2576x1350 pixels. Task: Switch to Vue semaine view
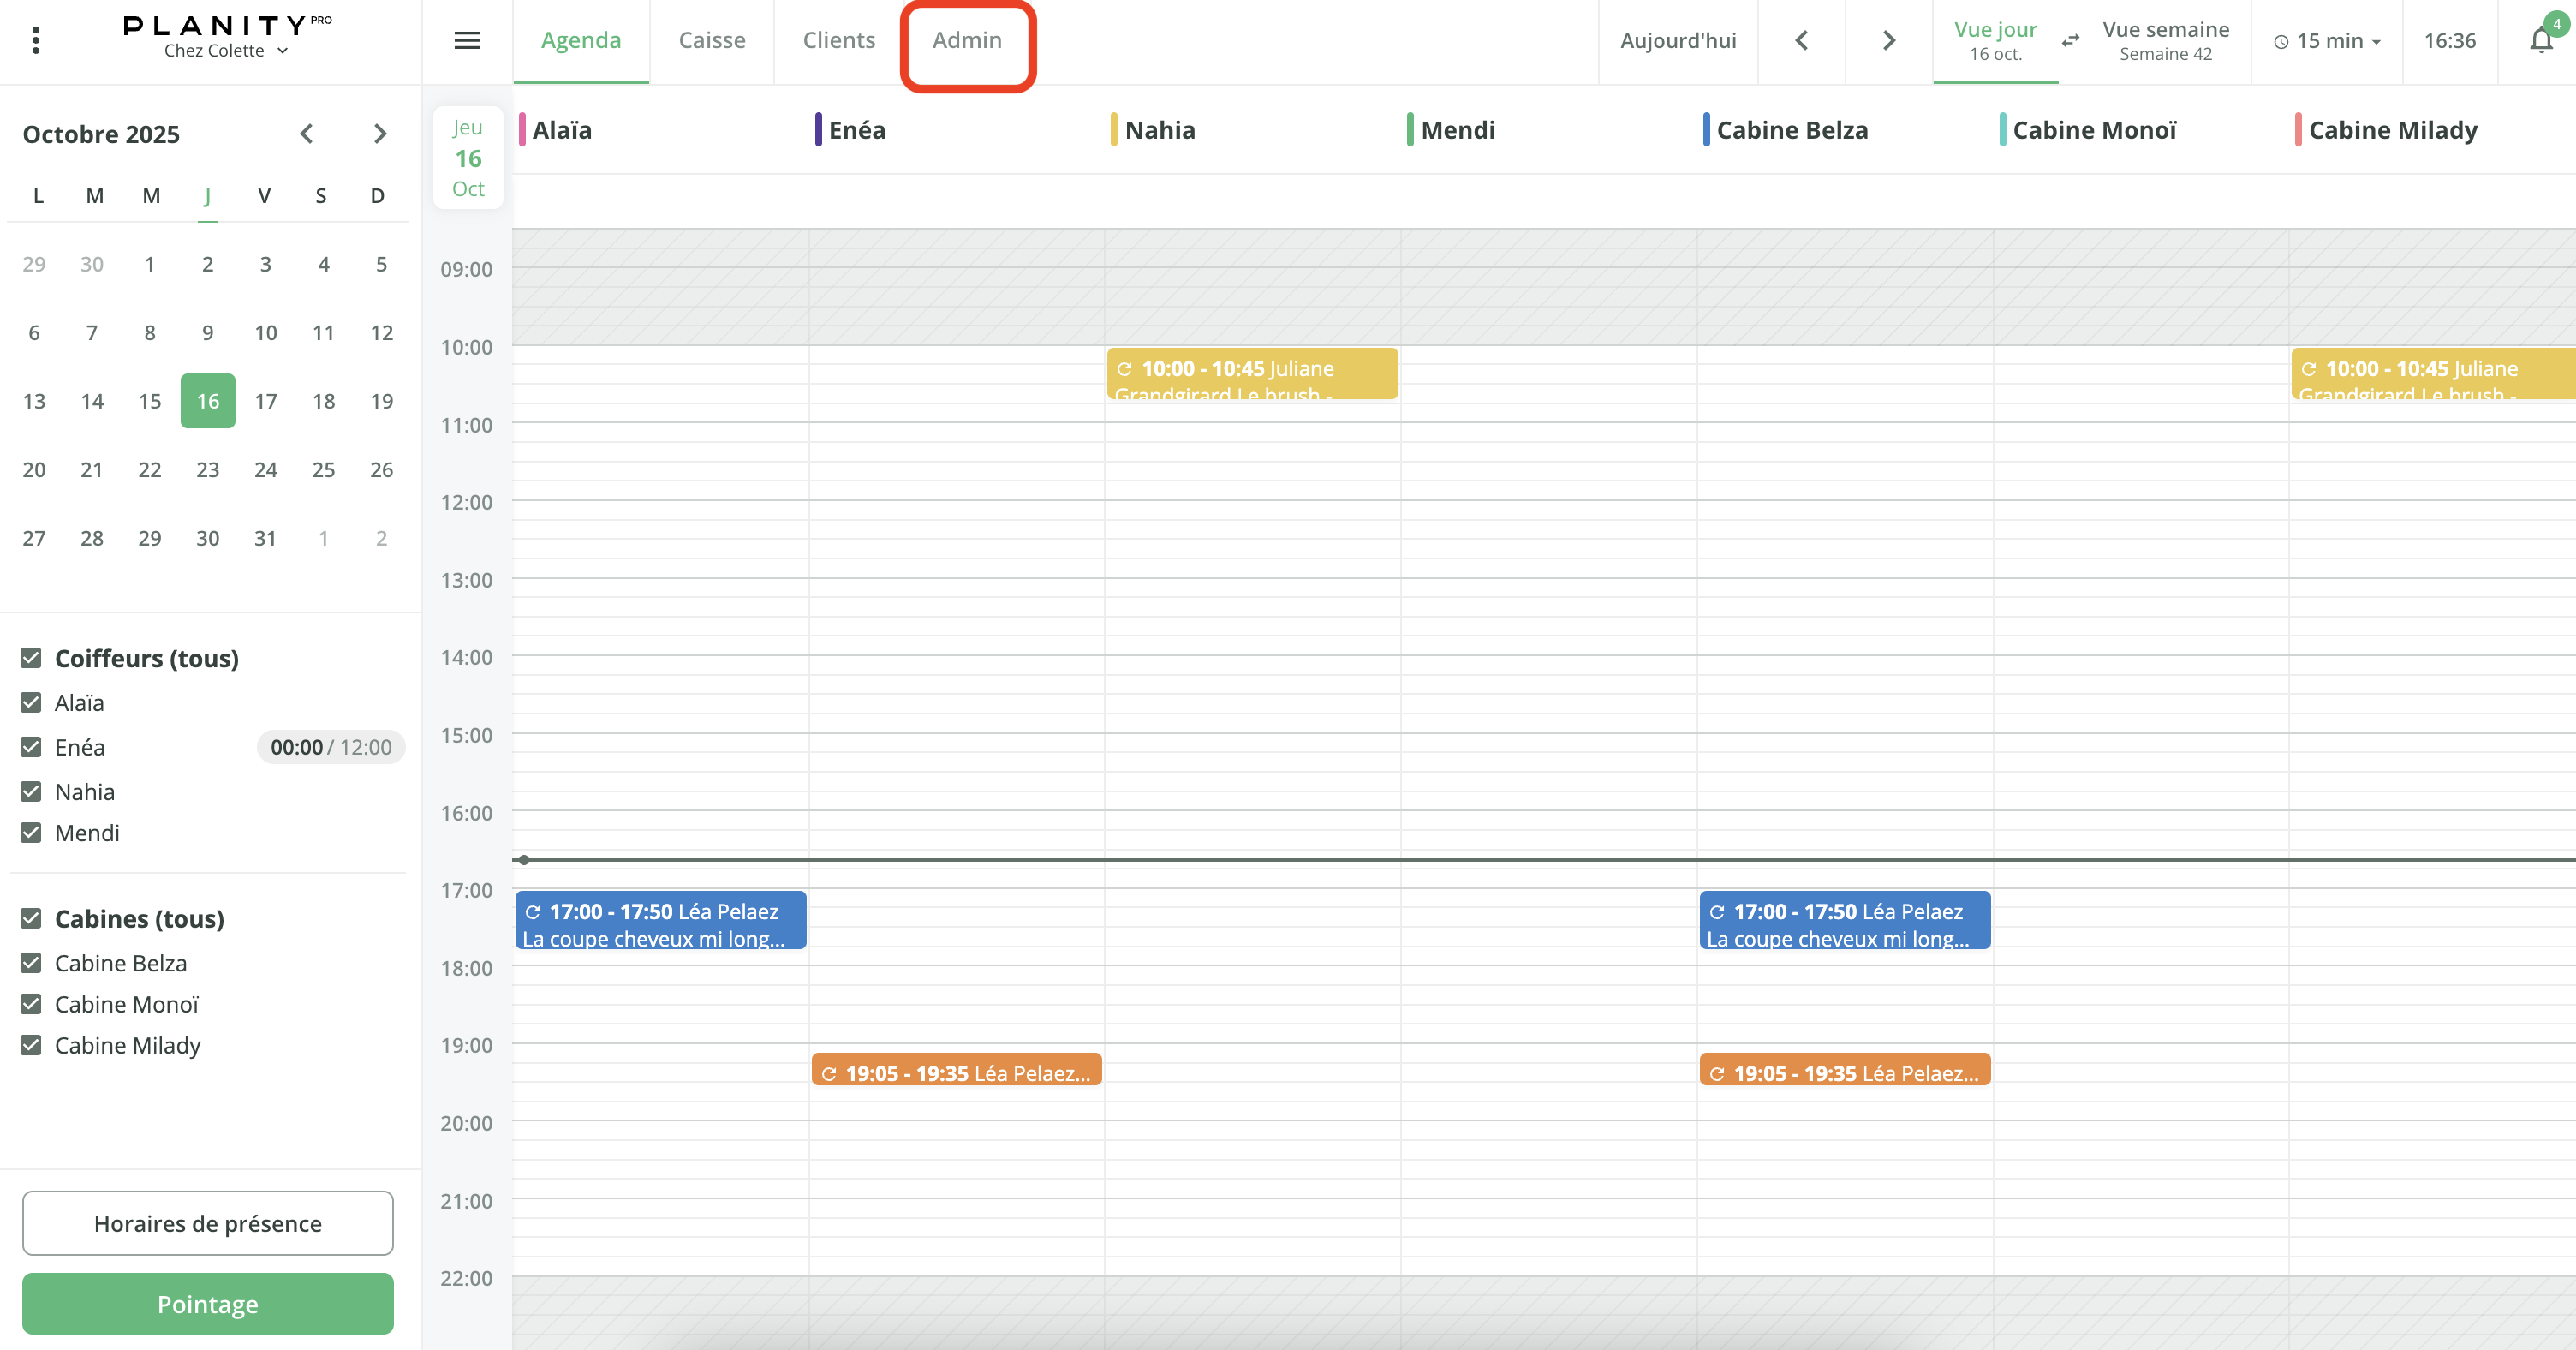[x=2165, y=40]
